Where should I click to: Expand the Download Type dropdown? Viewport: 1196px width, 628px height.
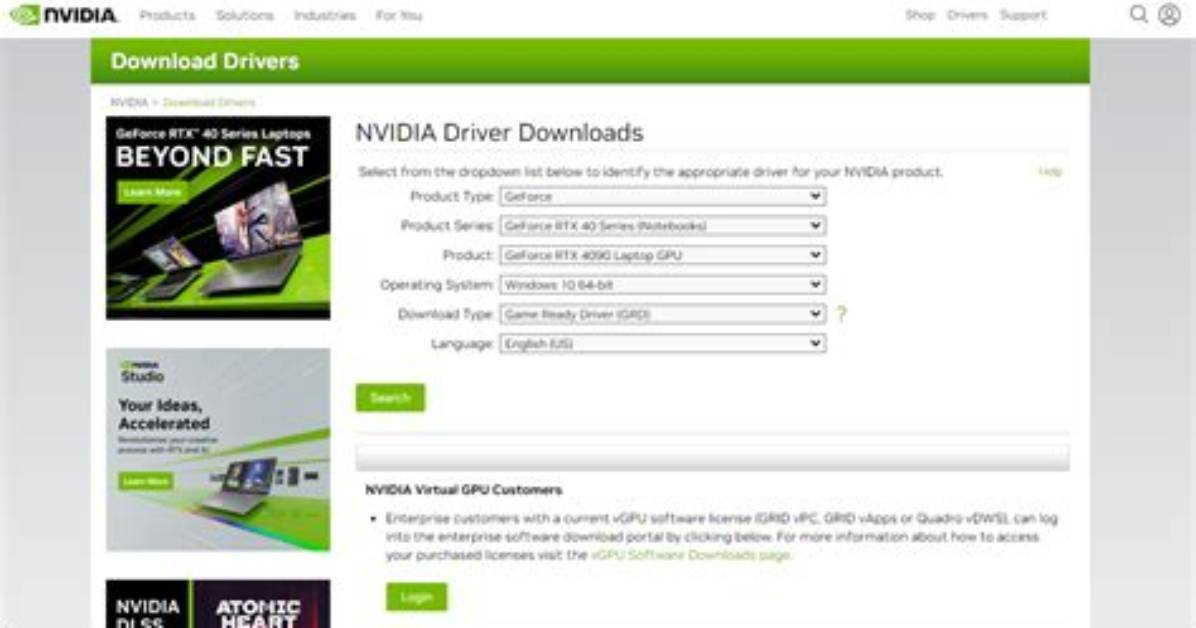pyautogui.click(x=663, y=314)
